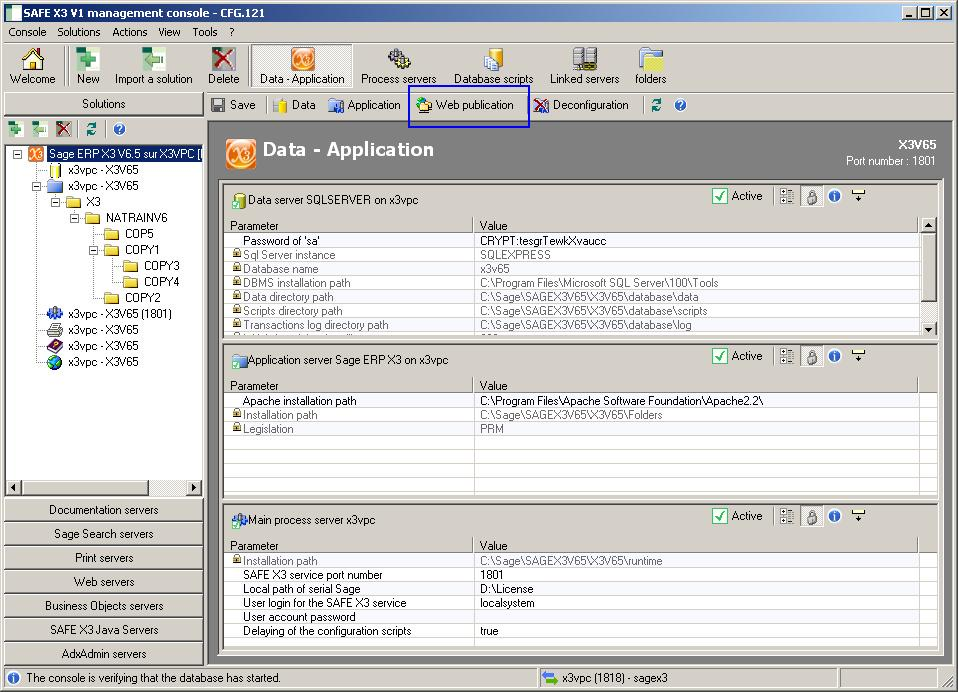Collapse the COPY1 folder node
Viewport: 958px width, 692px height.
(93, 250)
